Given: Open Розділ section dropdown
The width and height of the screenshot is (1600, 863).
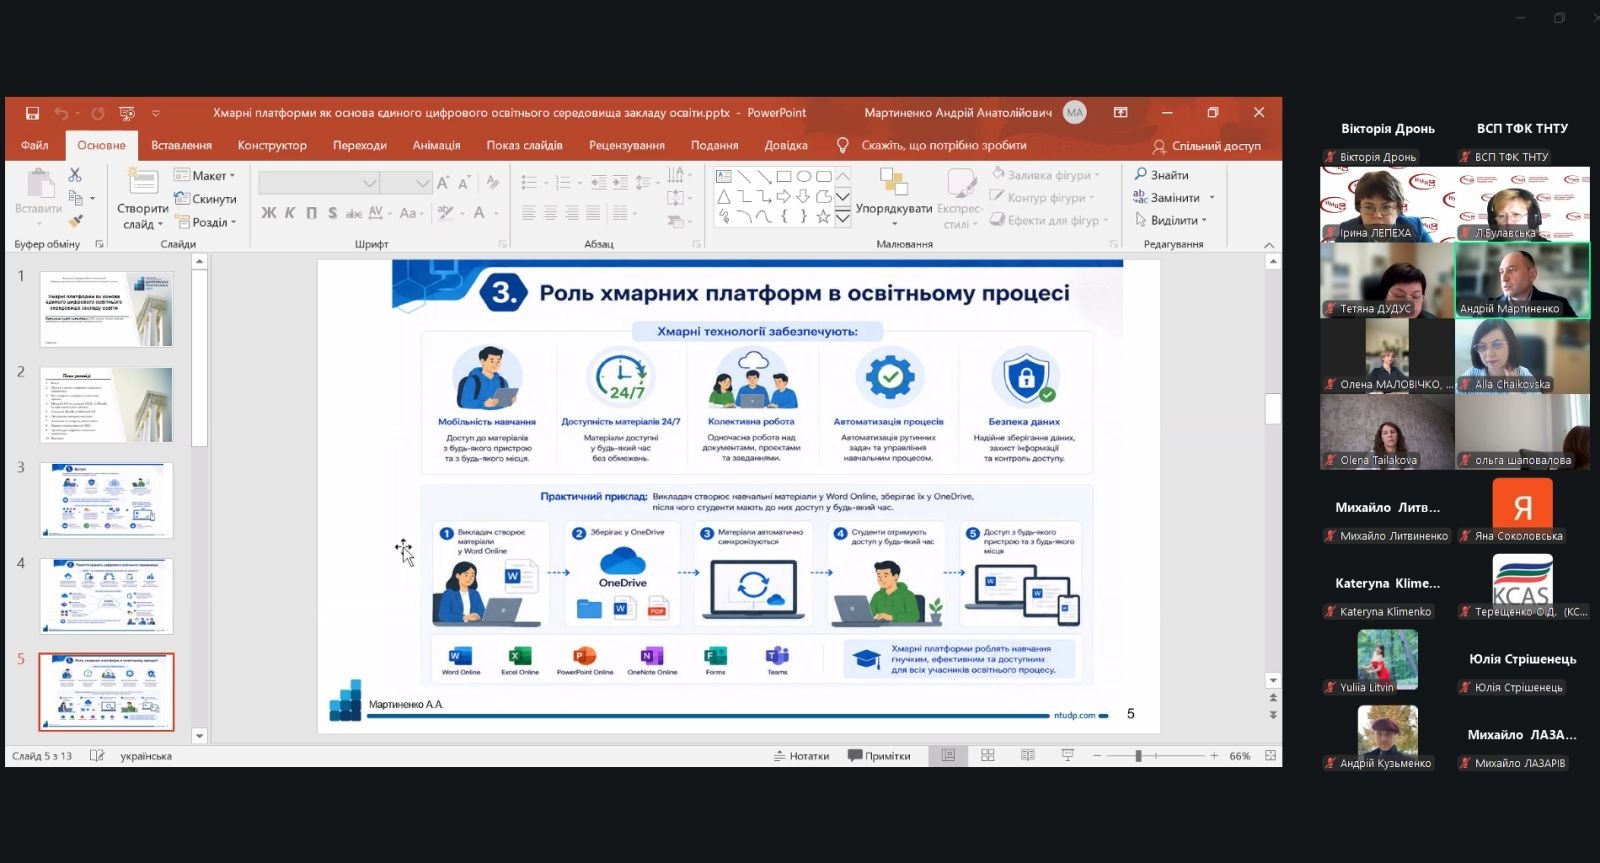Looking at the screenshot, I should (x=206, y=222).
